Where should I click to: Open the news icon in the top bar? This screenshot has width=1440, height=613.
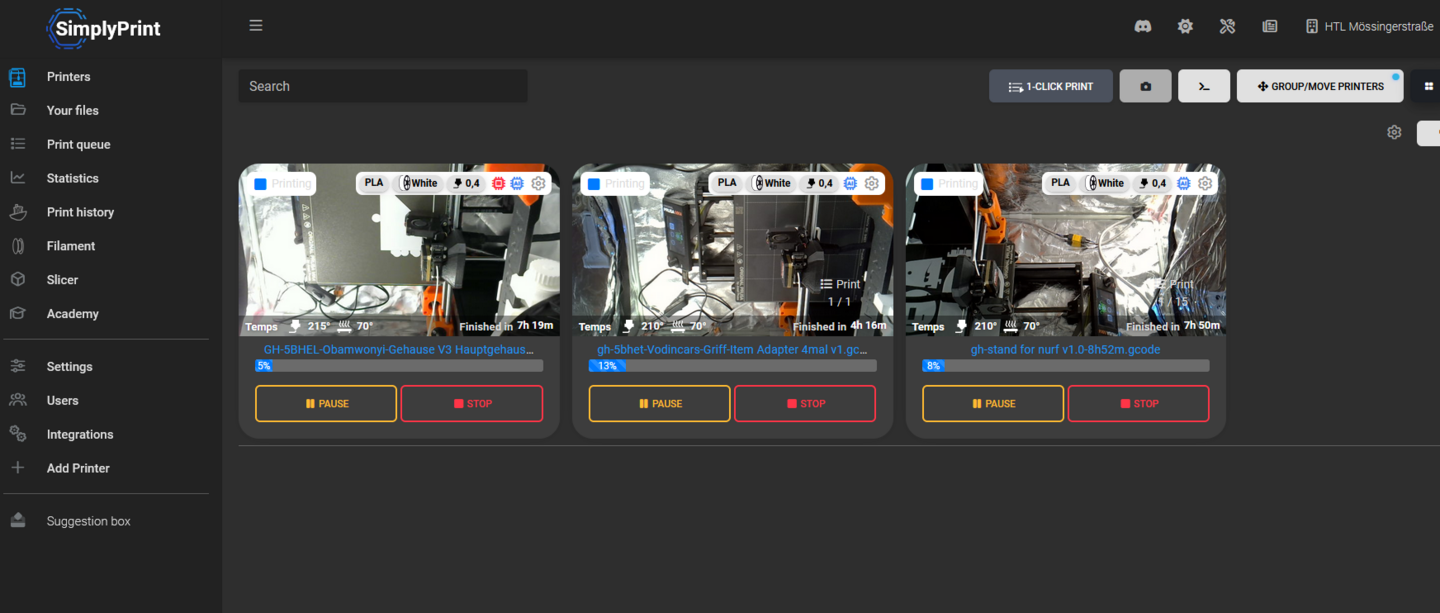click(x=1270, y=27)
